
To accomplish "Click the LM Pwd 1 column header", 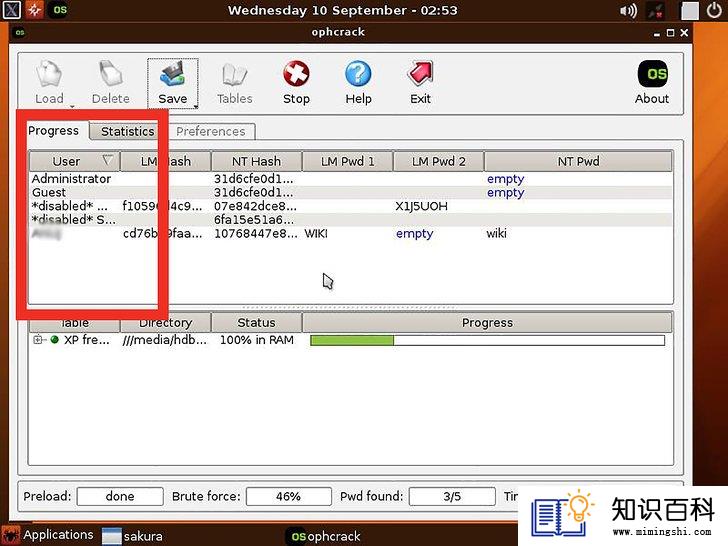I will pos(347,161).
